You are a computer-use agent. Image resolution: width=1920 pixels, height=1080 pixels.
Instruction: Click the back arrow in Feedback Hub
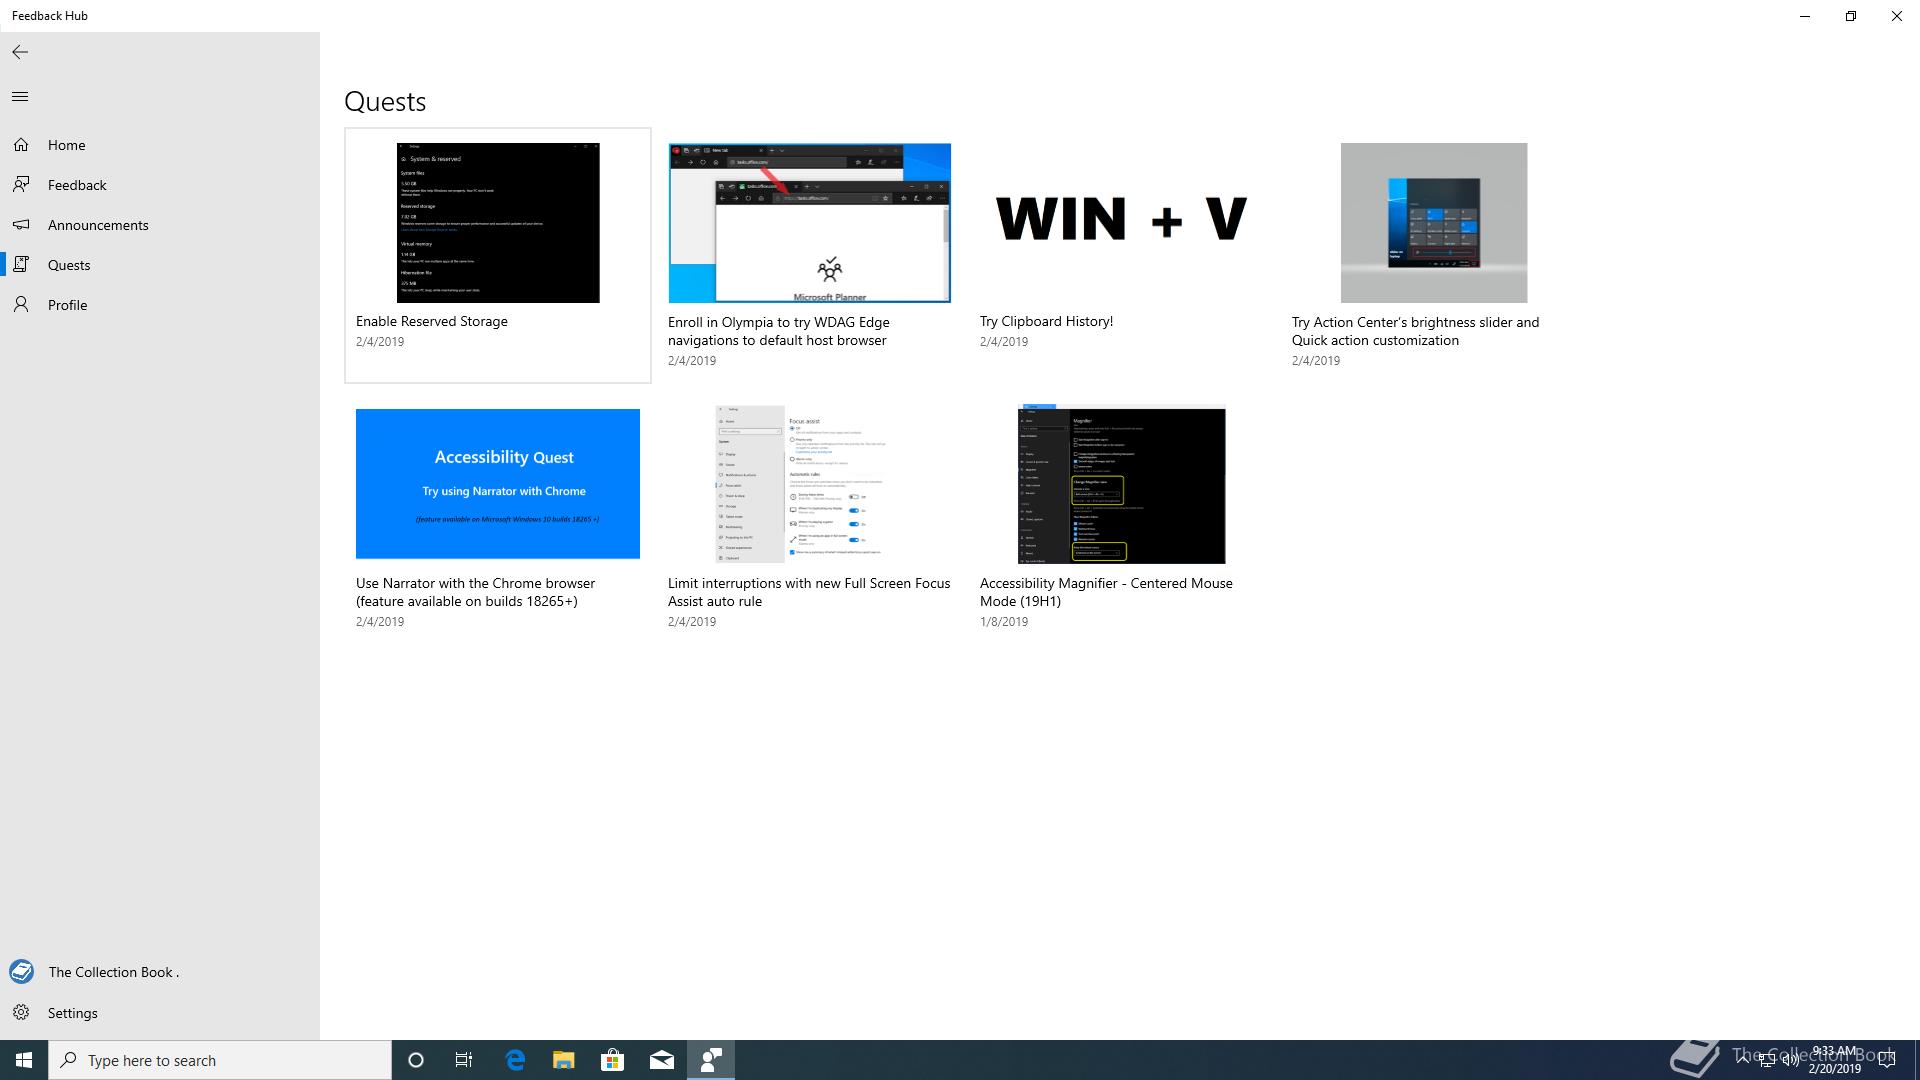coord(20,52)
